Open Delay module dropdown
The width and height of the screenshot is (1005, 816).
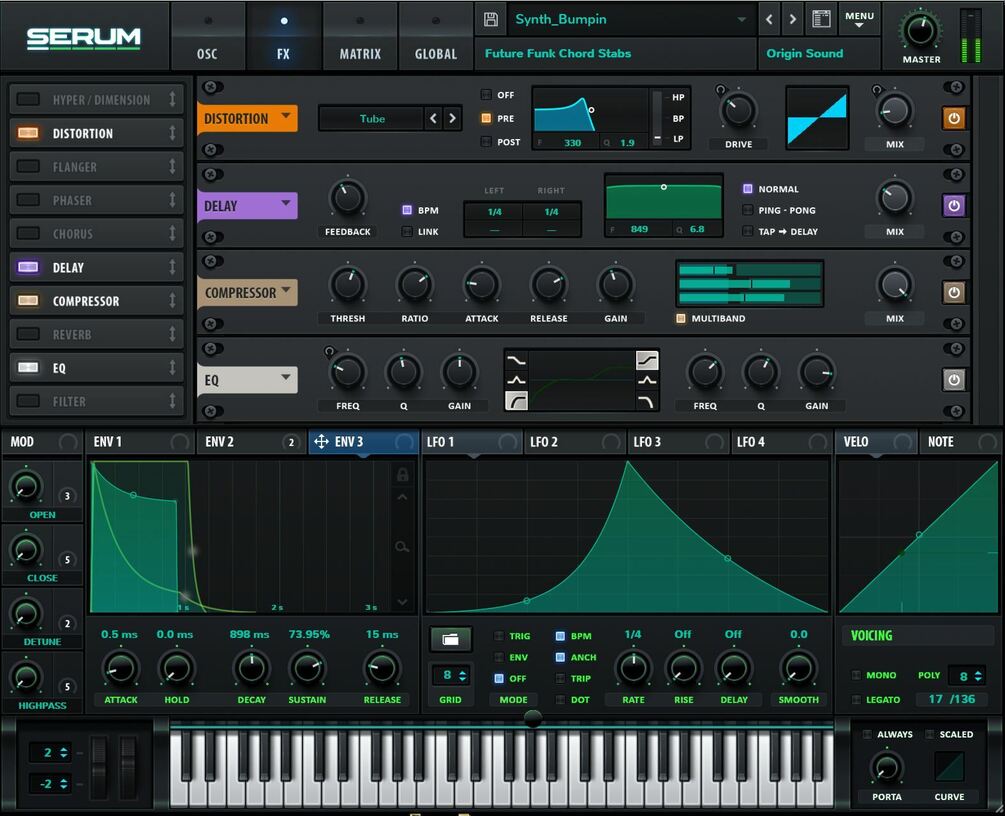click(286, 203)
